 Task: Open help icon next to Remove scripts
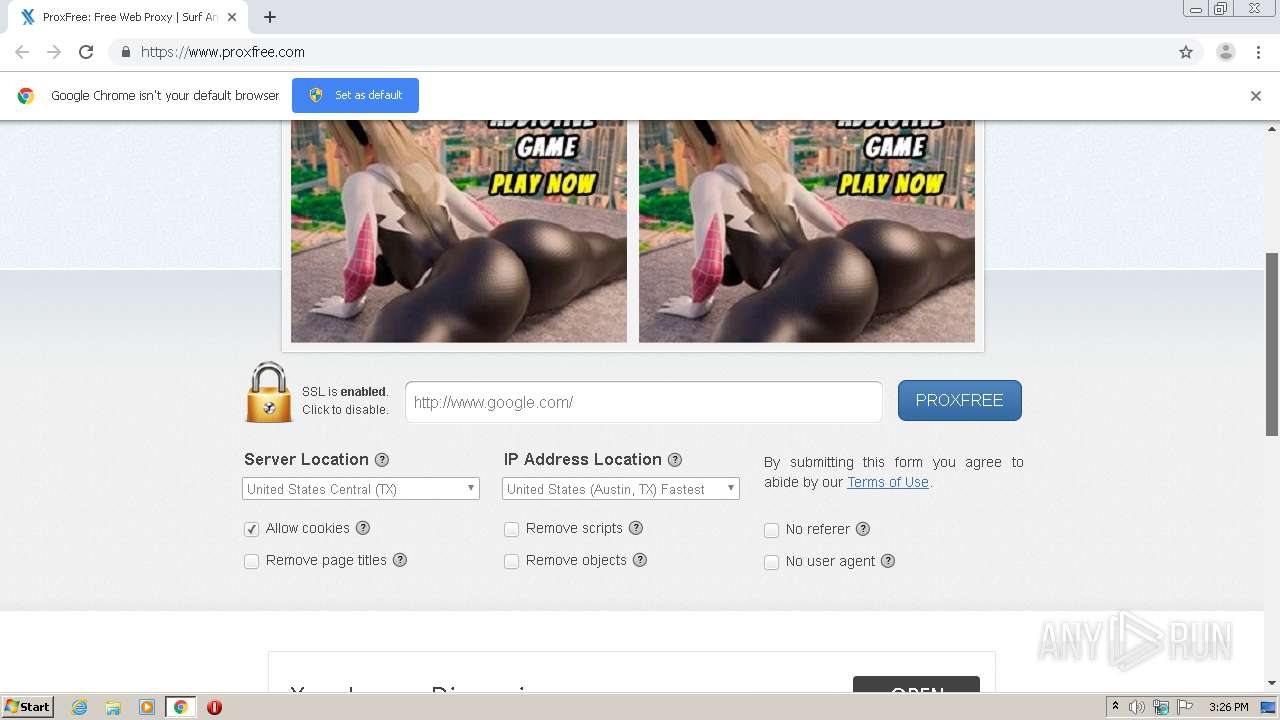(636, 528)
